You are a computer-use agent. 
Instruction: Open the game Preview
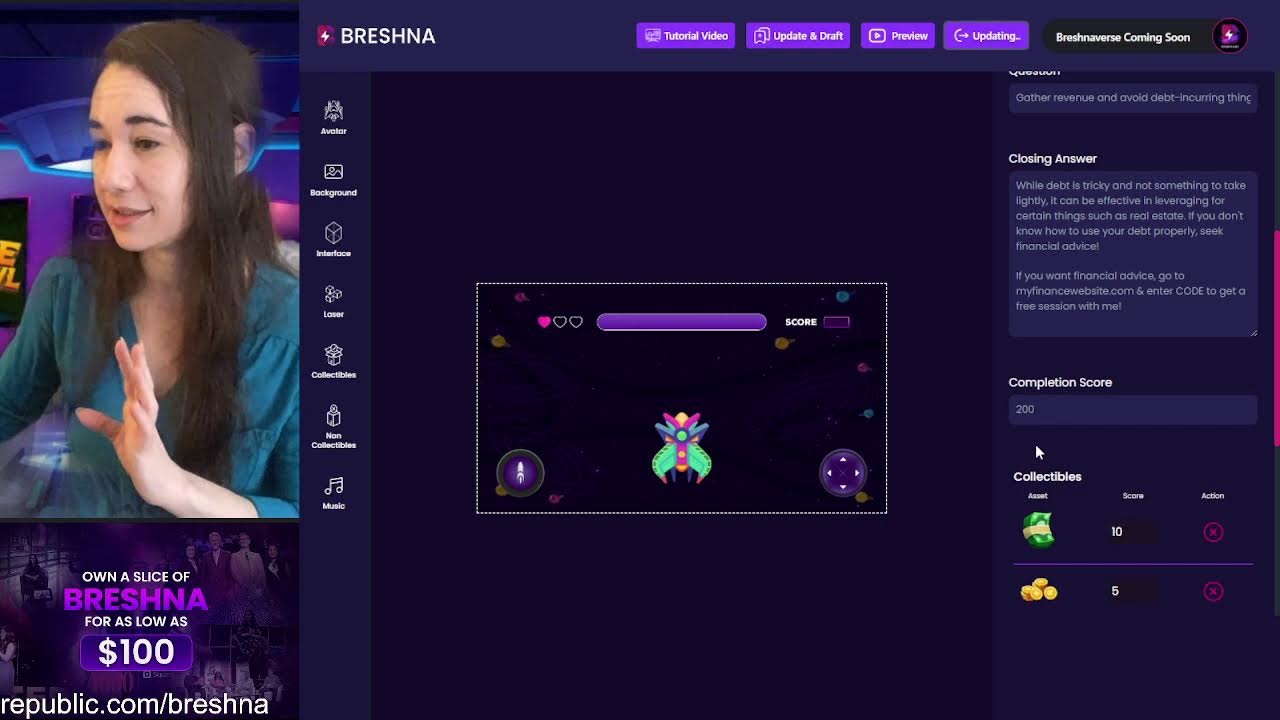click(x=898, y=36)
